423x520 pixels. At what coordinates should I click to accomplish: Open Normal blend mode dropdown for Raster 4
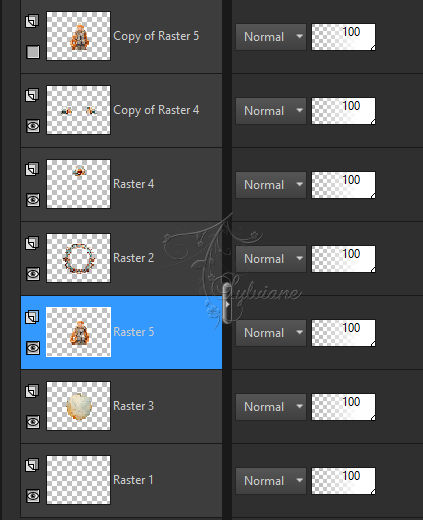click(271, 185)
